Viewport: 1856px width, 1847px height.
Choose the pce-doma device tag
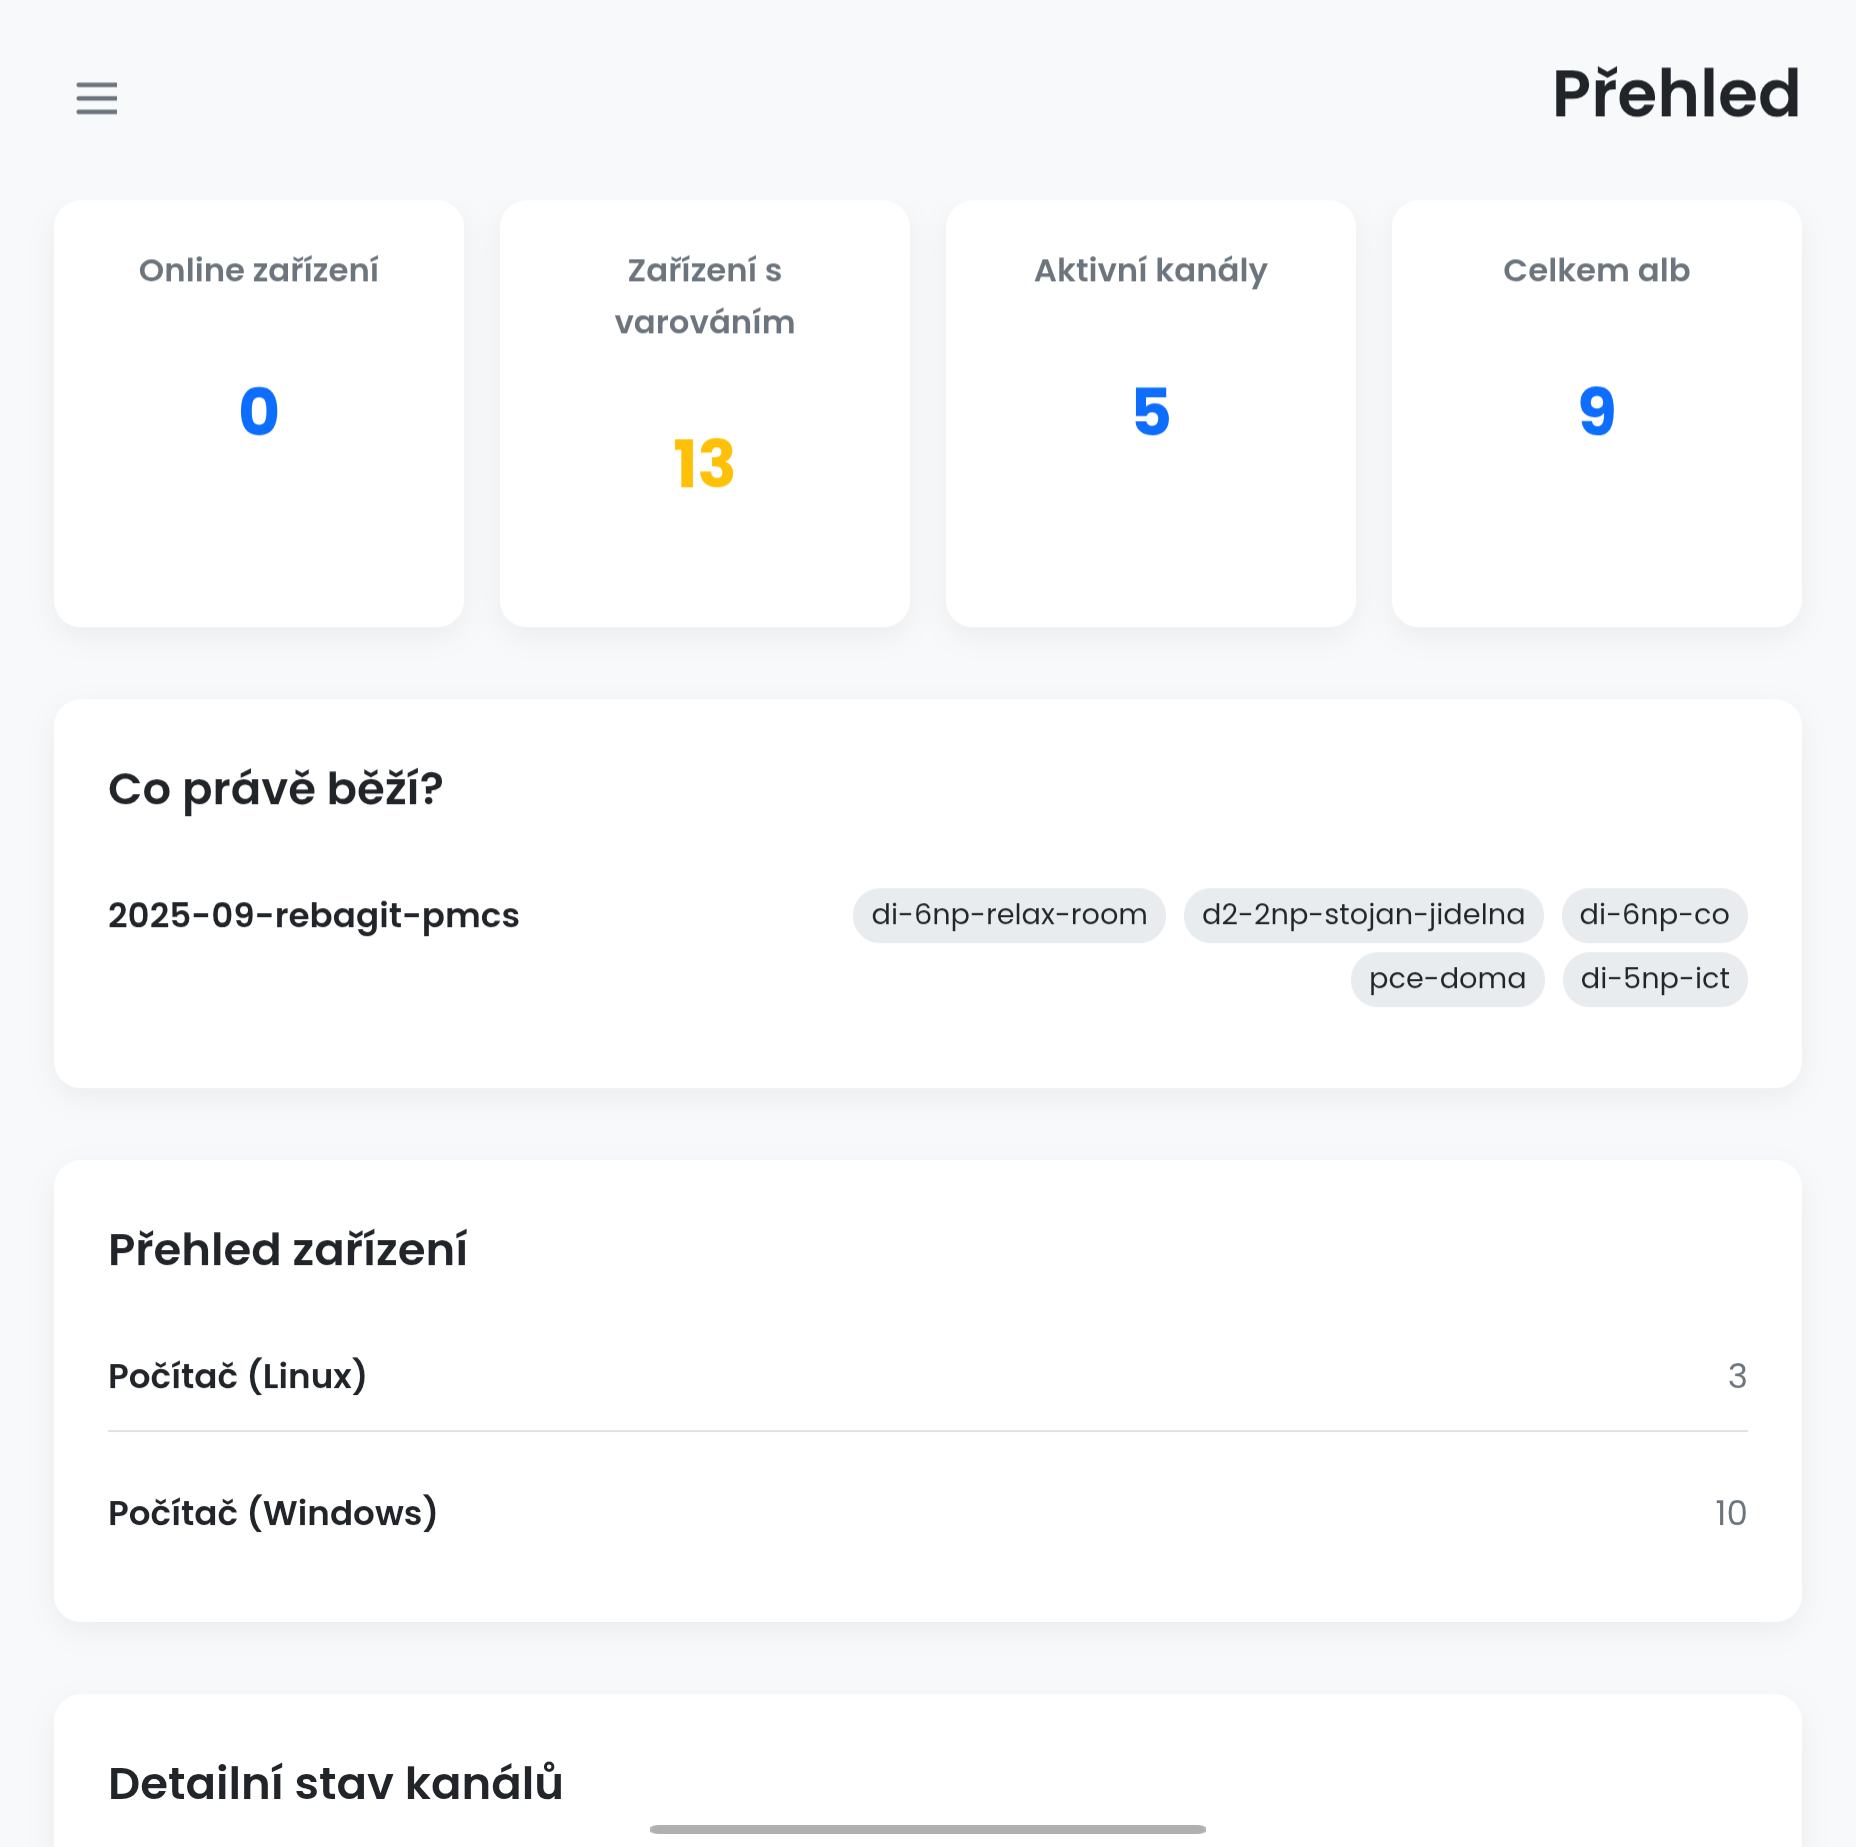[x=1447, y=979]
